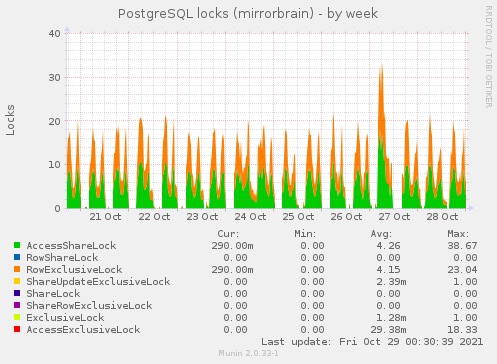This screenshot has height=364, width=497.
Task: Select the ShareLock legend label
Action: coord(53,294)
